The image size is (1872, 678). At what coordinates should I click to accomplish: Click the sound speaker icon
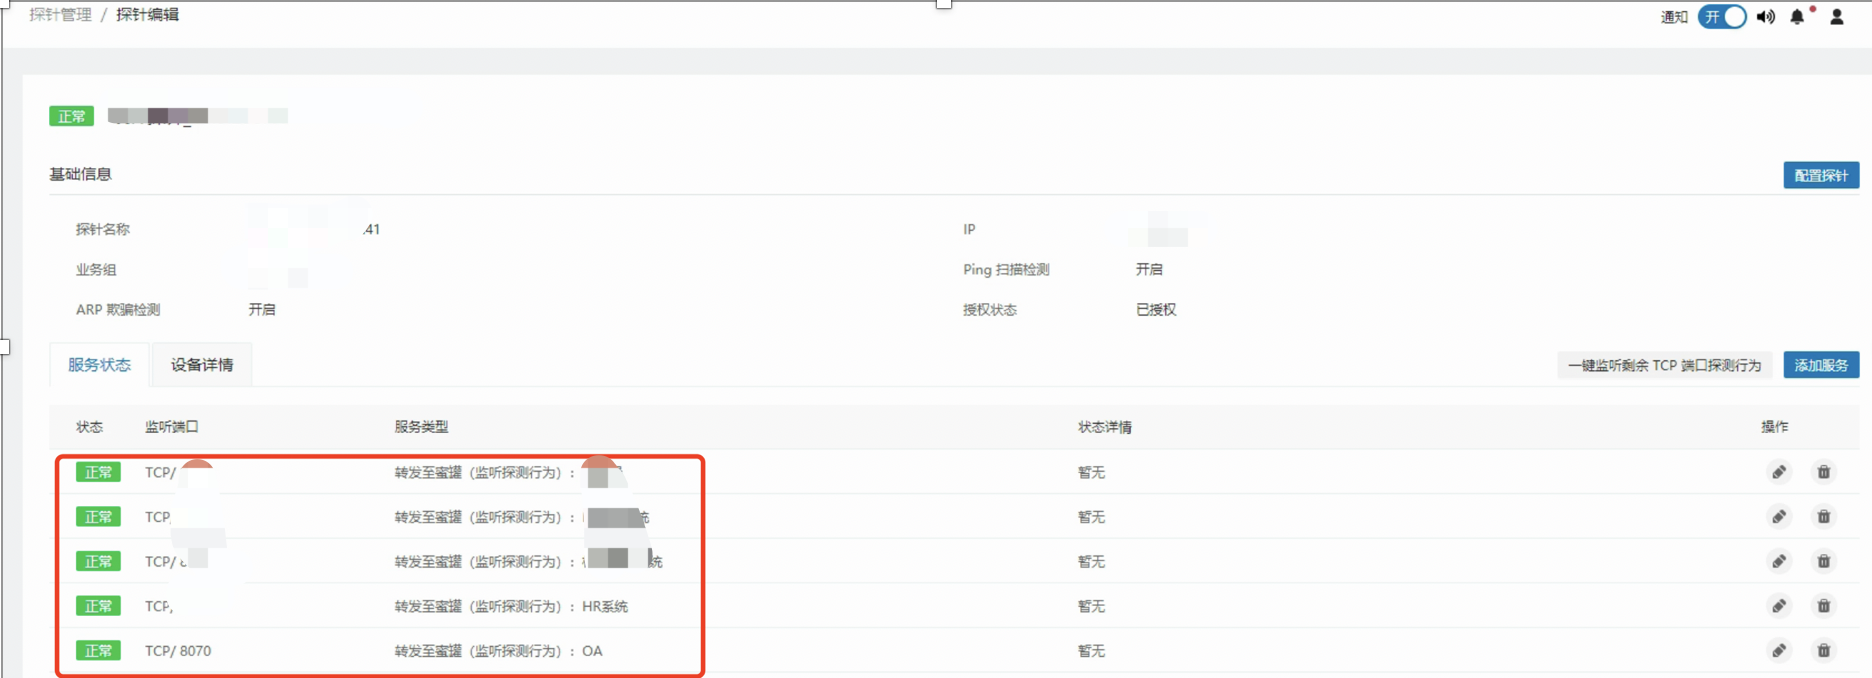tap(1766, 17)
